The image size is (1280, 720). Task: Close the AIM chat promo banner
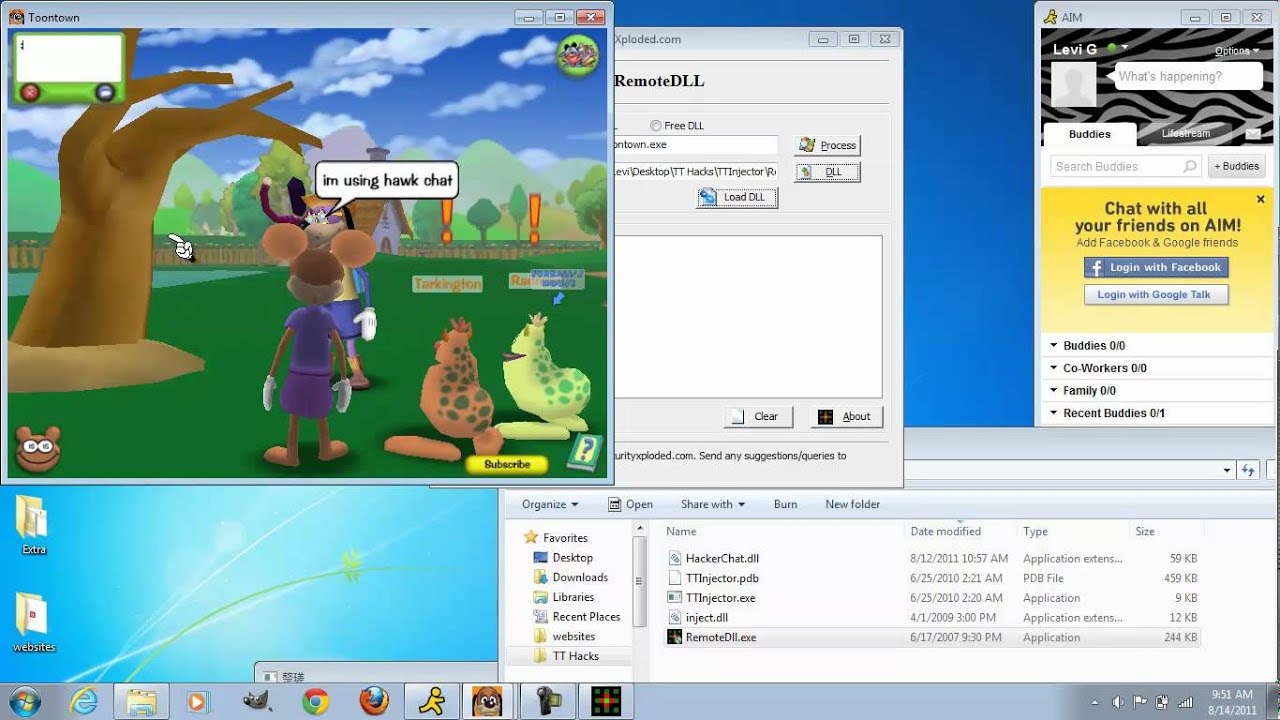[1260, 199]
